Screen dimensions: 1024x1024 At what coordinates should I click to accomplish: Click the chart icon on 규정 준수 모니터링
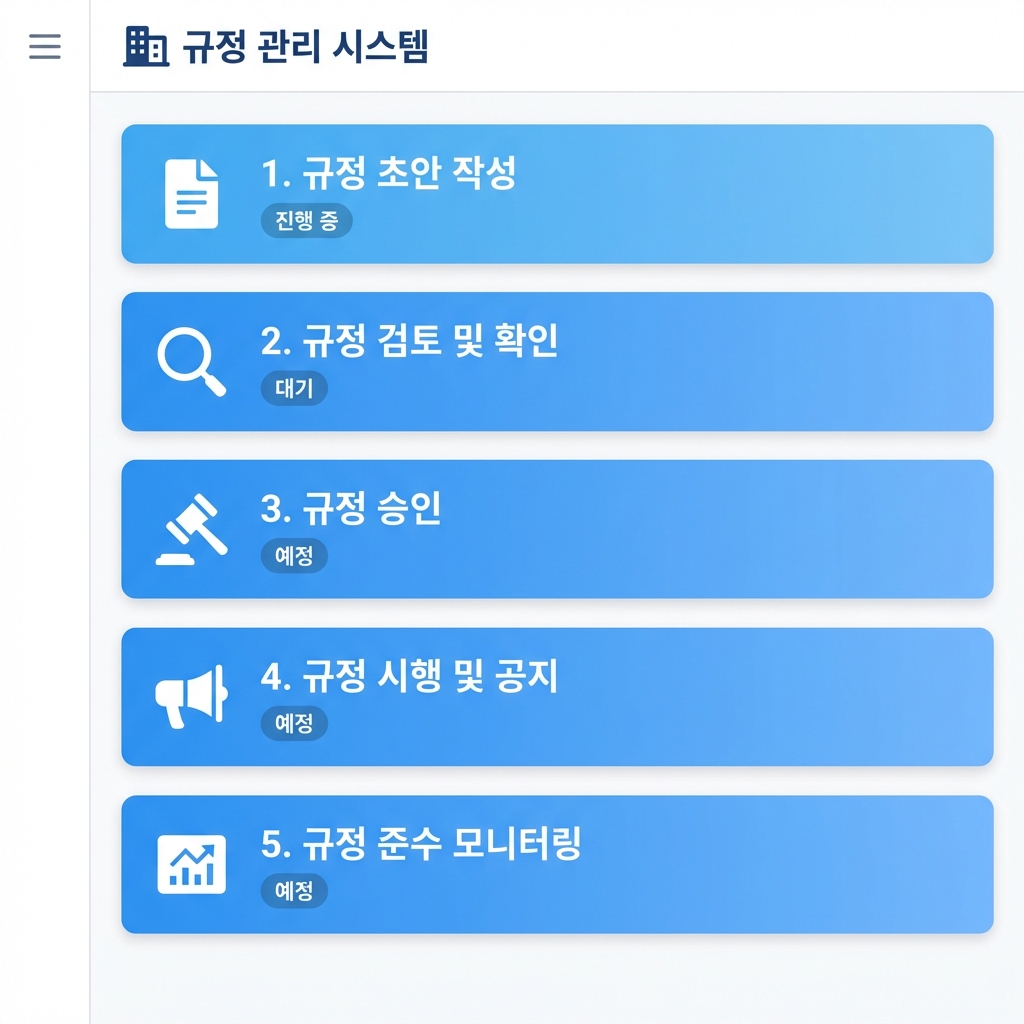tap(193, 860)
